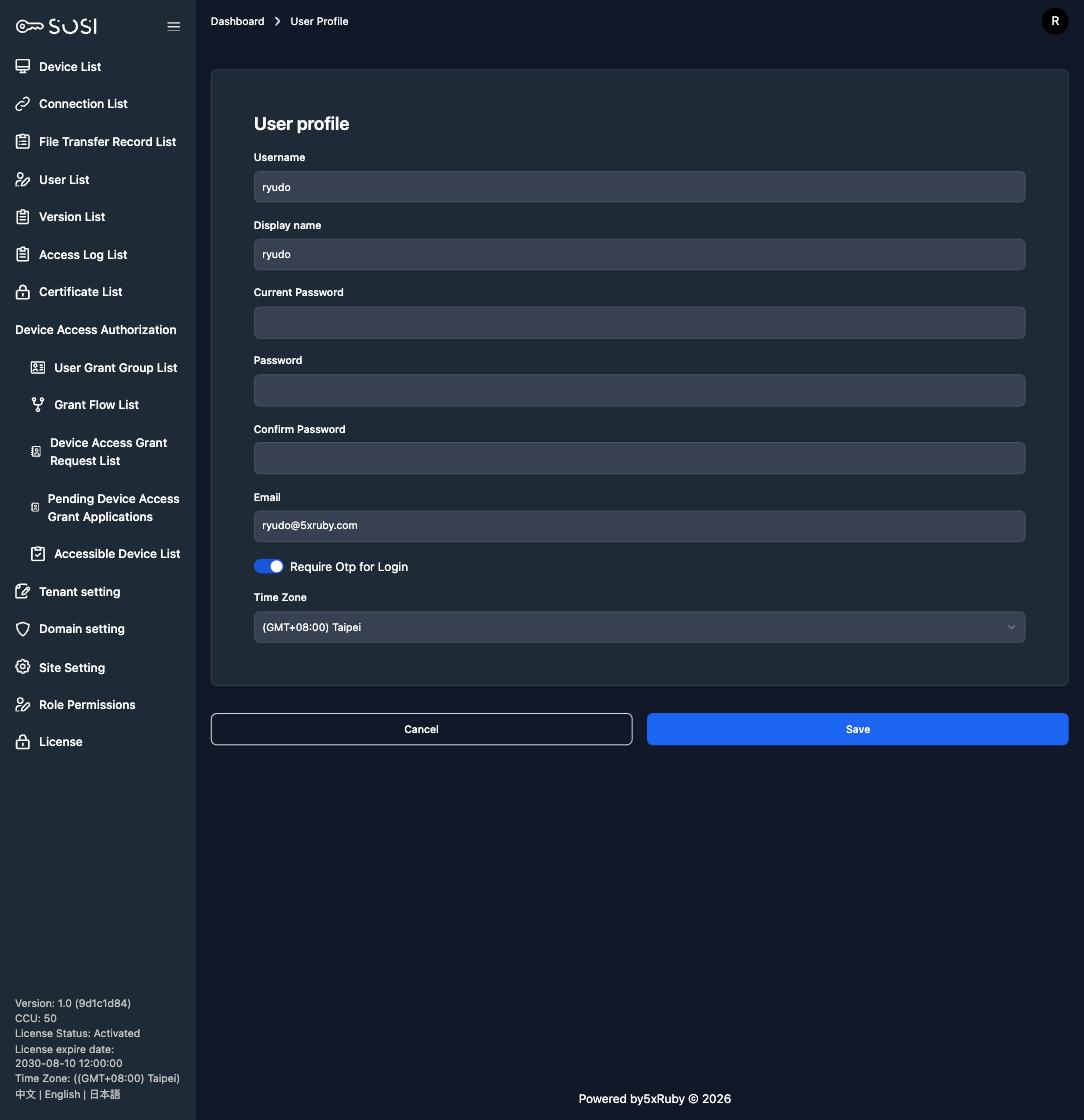Viewport: 1084px width, 1120px height.
Task: Click the Powered by5xRuby footer text
Action: point(655,1099)
